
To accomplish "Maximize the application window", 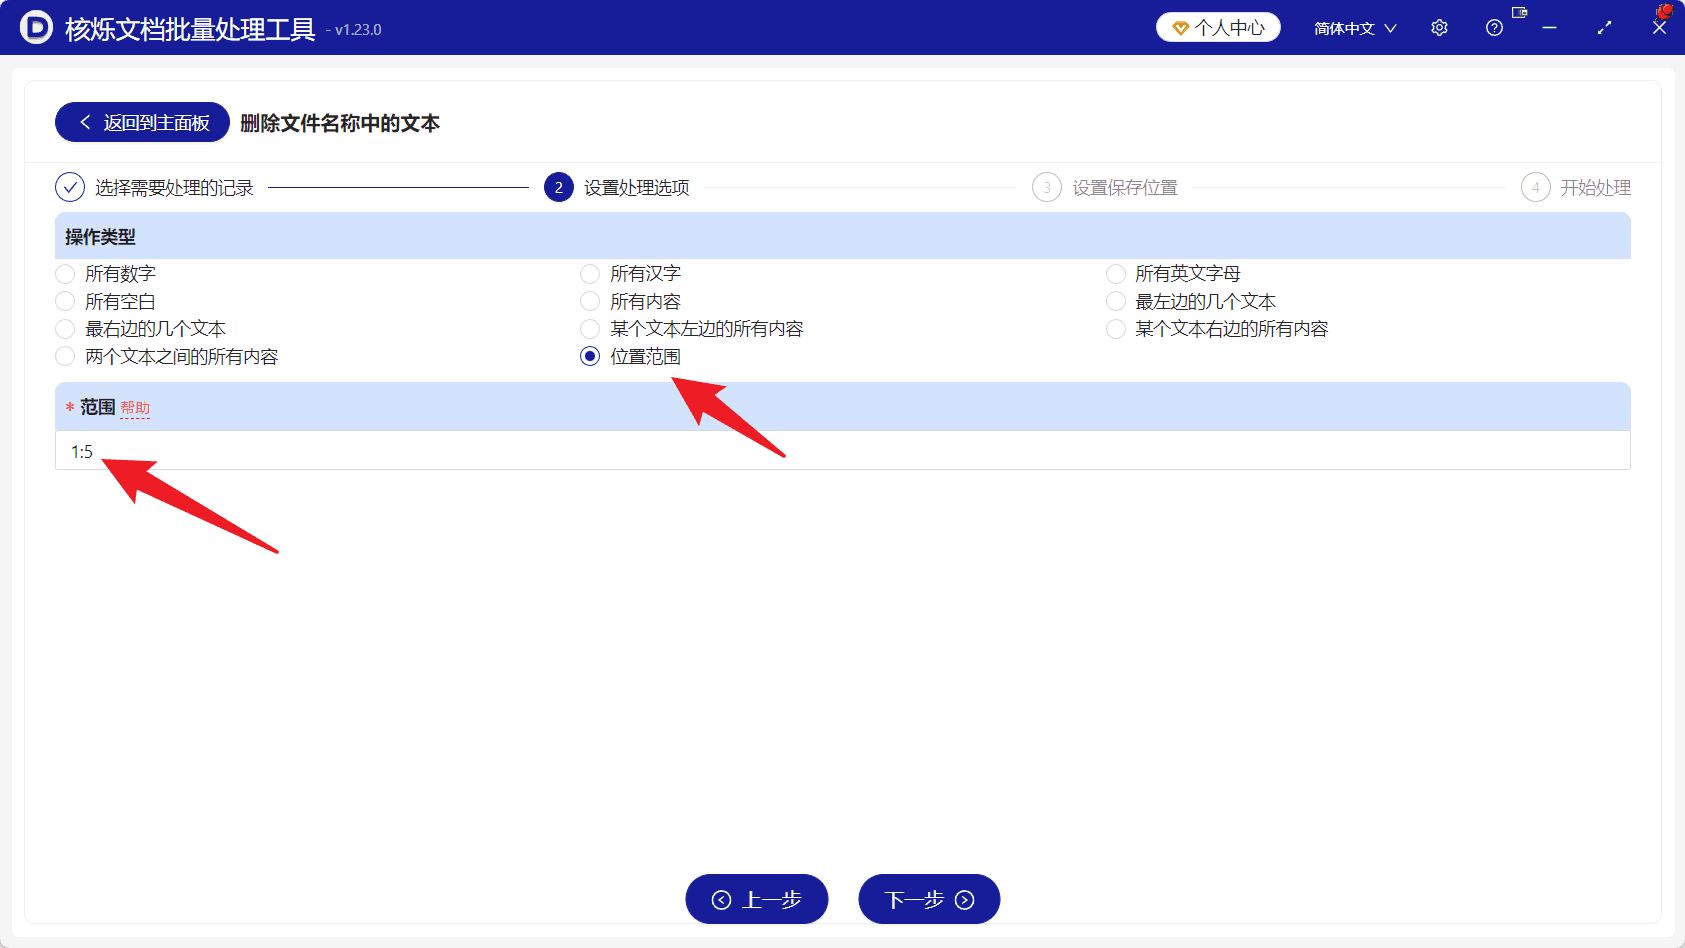I will (x=1604, y=28).
